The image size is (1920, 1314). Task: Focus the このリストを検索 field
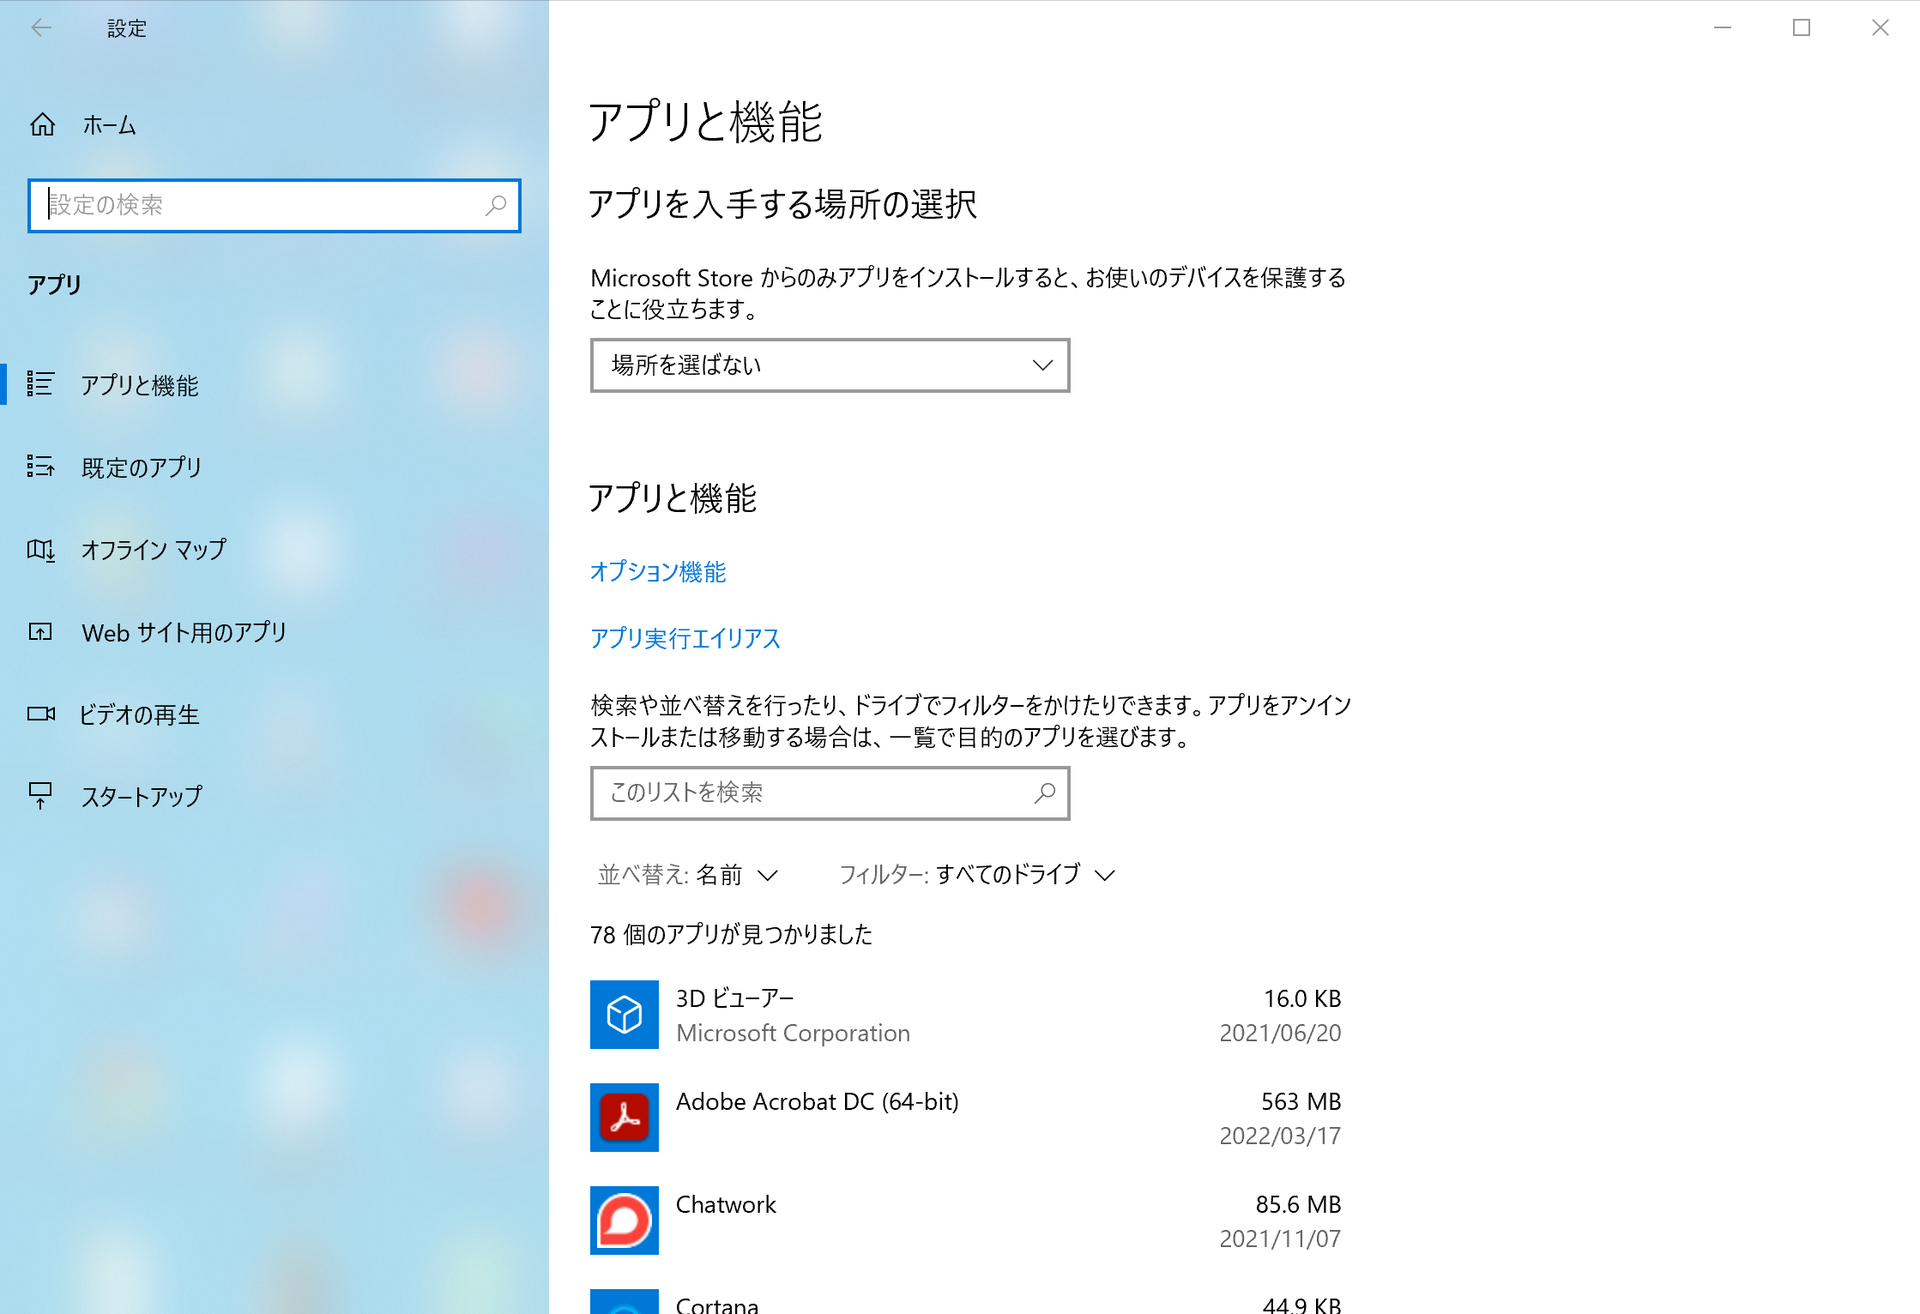pyautogui.click(x=810, y=793)
